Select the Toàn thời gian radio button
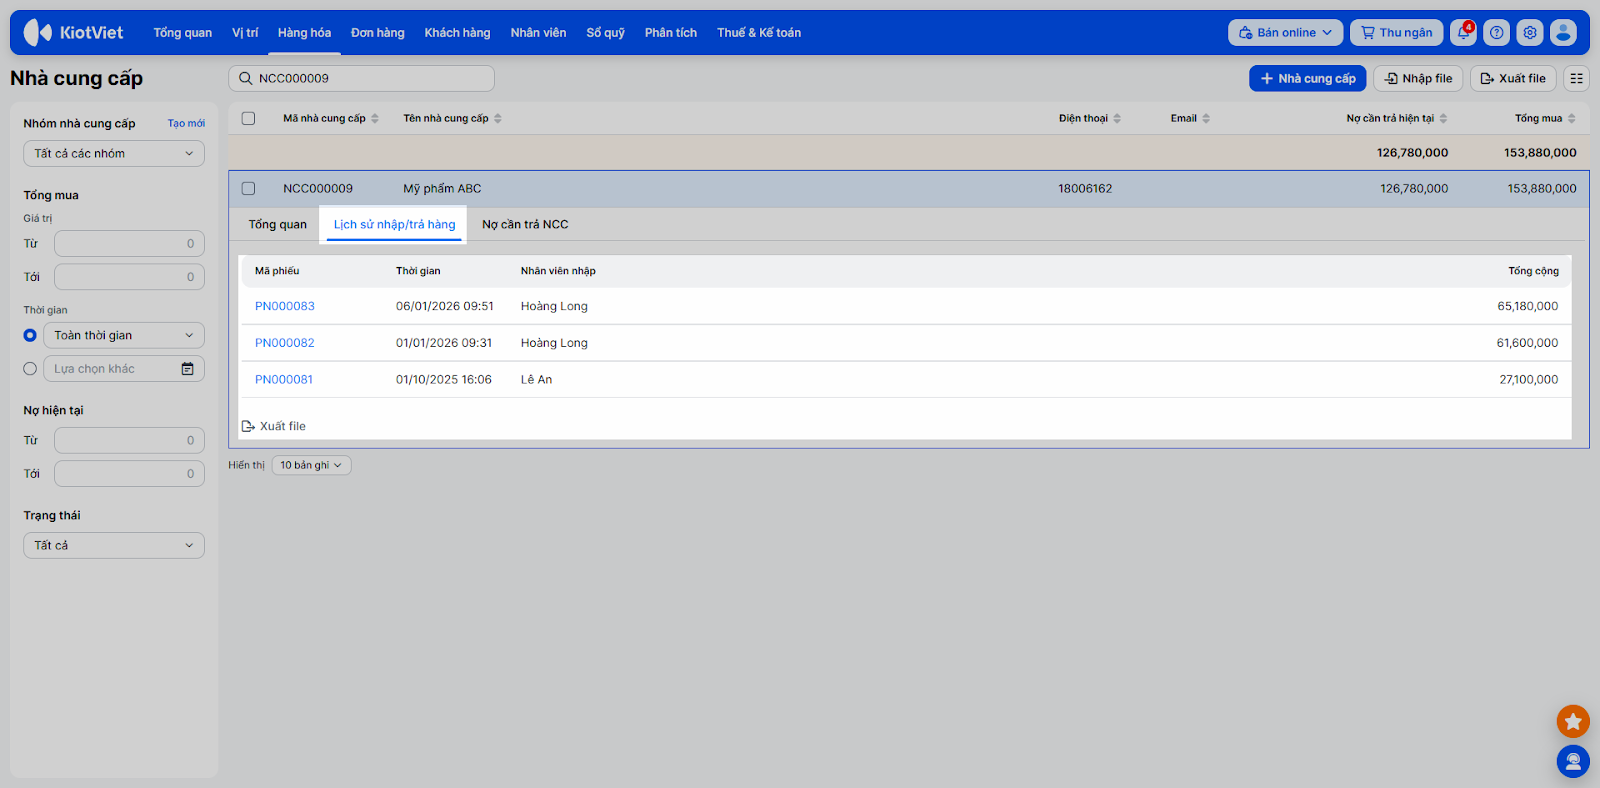This screenshot has height=788, width=1600. (x=30, y=335)
